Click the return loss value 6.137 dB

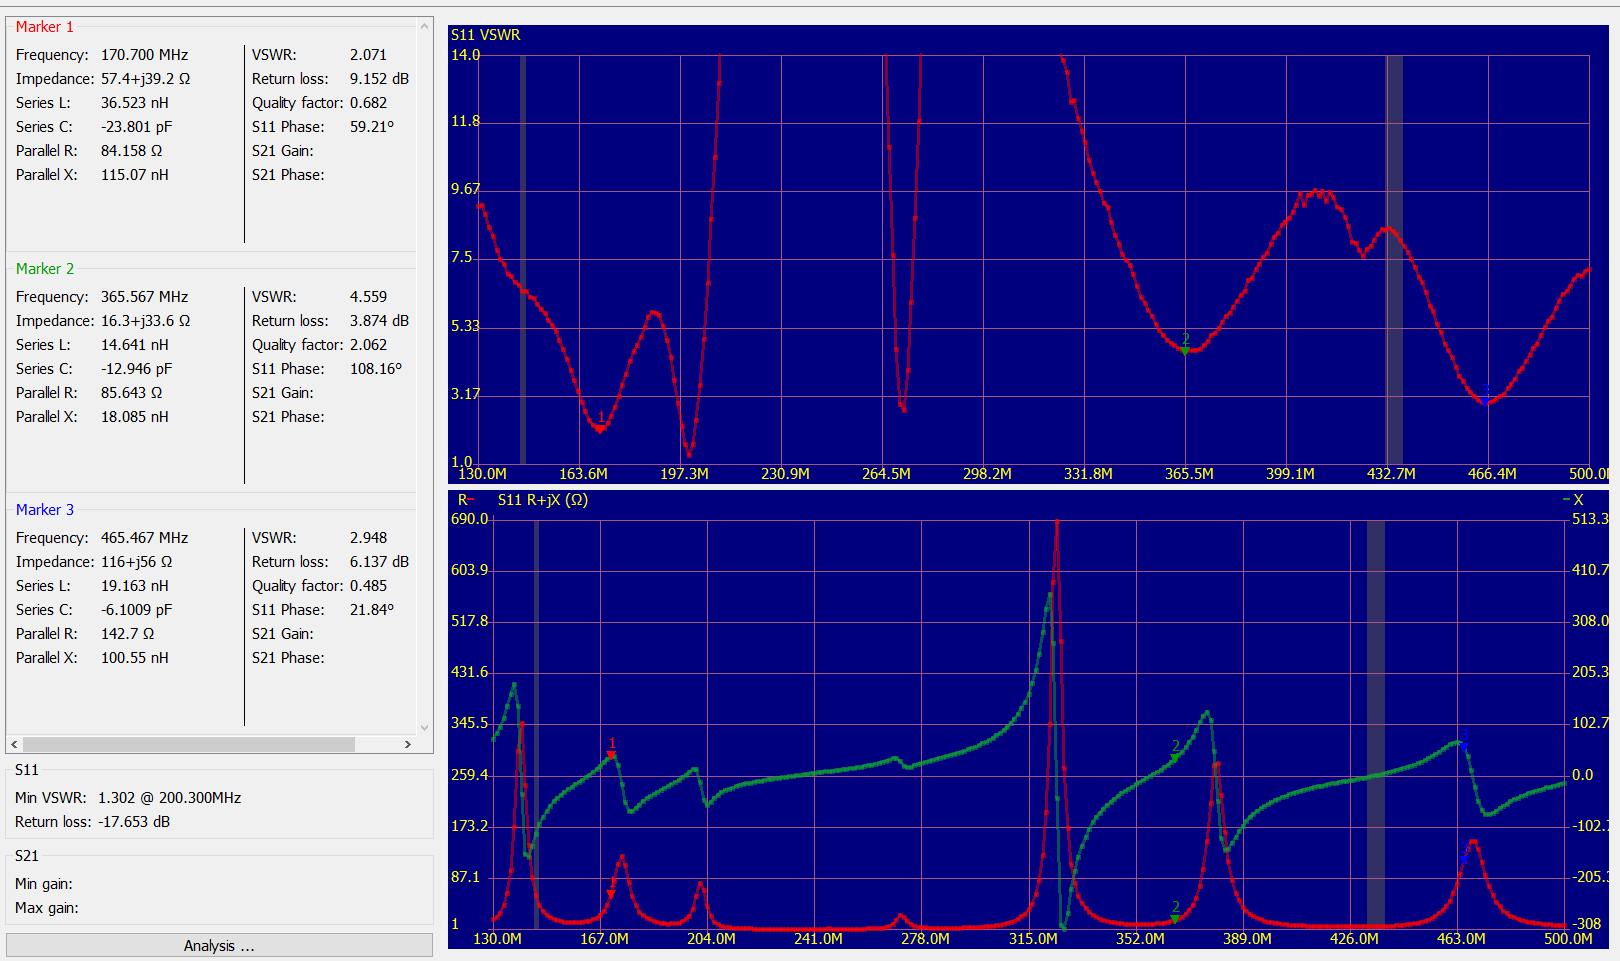tap(379, 562)
